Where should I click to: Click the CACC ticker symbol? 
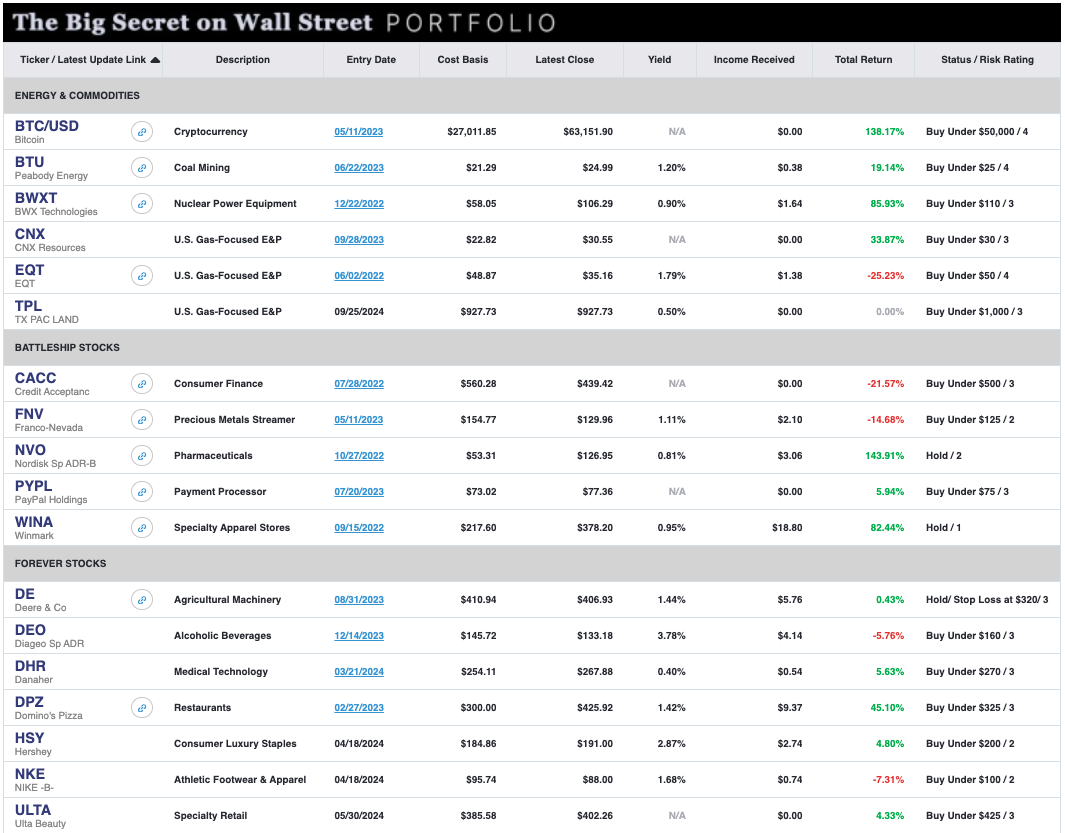coord(35,378)
